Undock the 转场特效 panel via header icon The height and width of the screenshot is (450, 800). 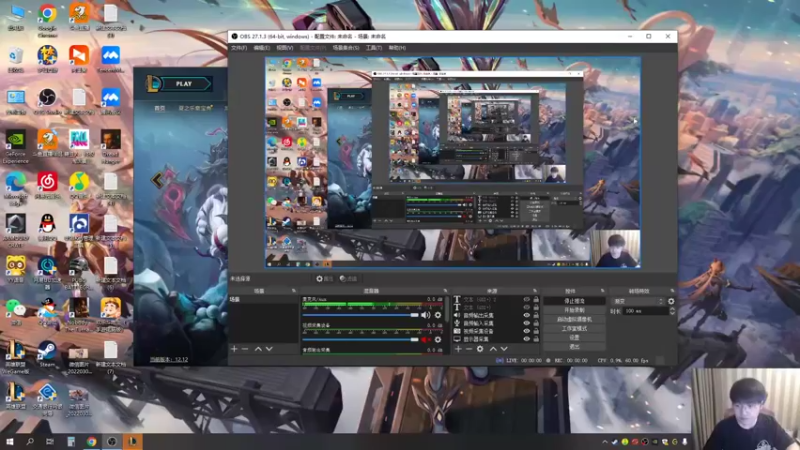(x=671, y=291)
